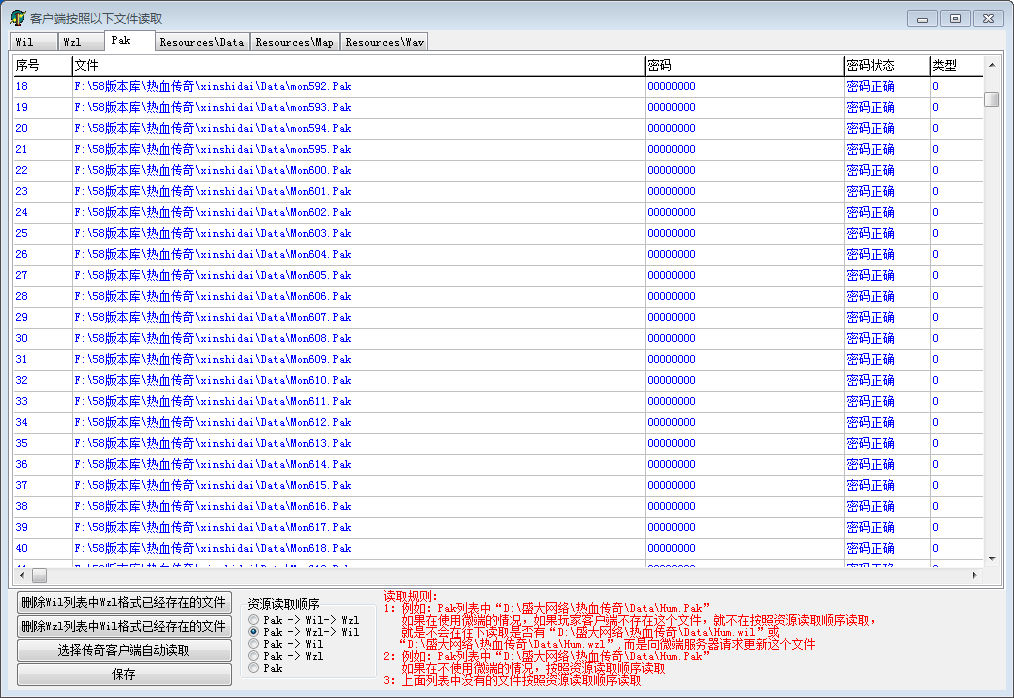Image resolution: width=1014 pixels, height=698 pixels.
Task: Select the 'Pak -> Wzl-> Wil' read order
Action: point(254,633)
